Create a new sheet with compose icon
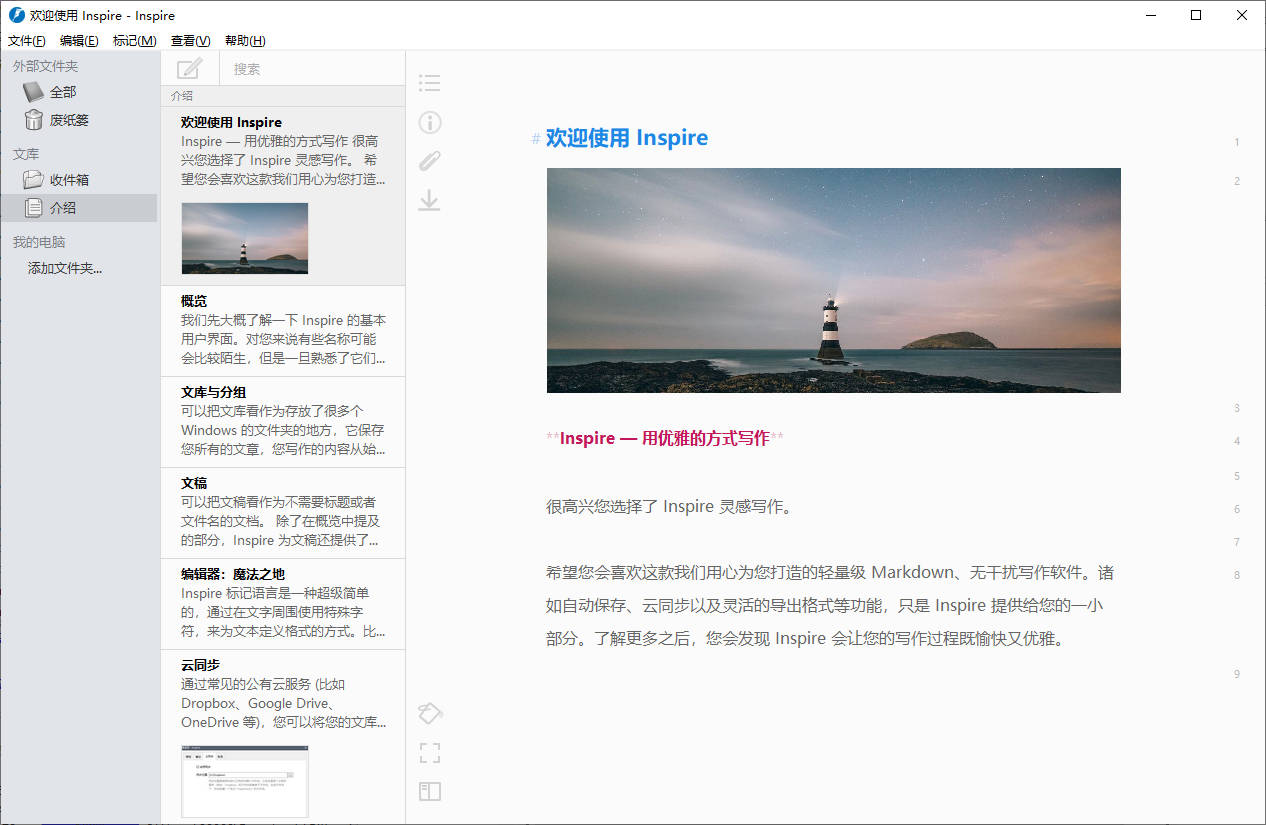The width and height of the screenshot is (1266, 825). (x=189, y=69)
